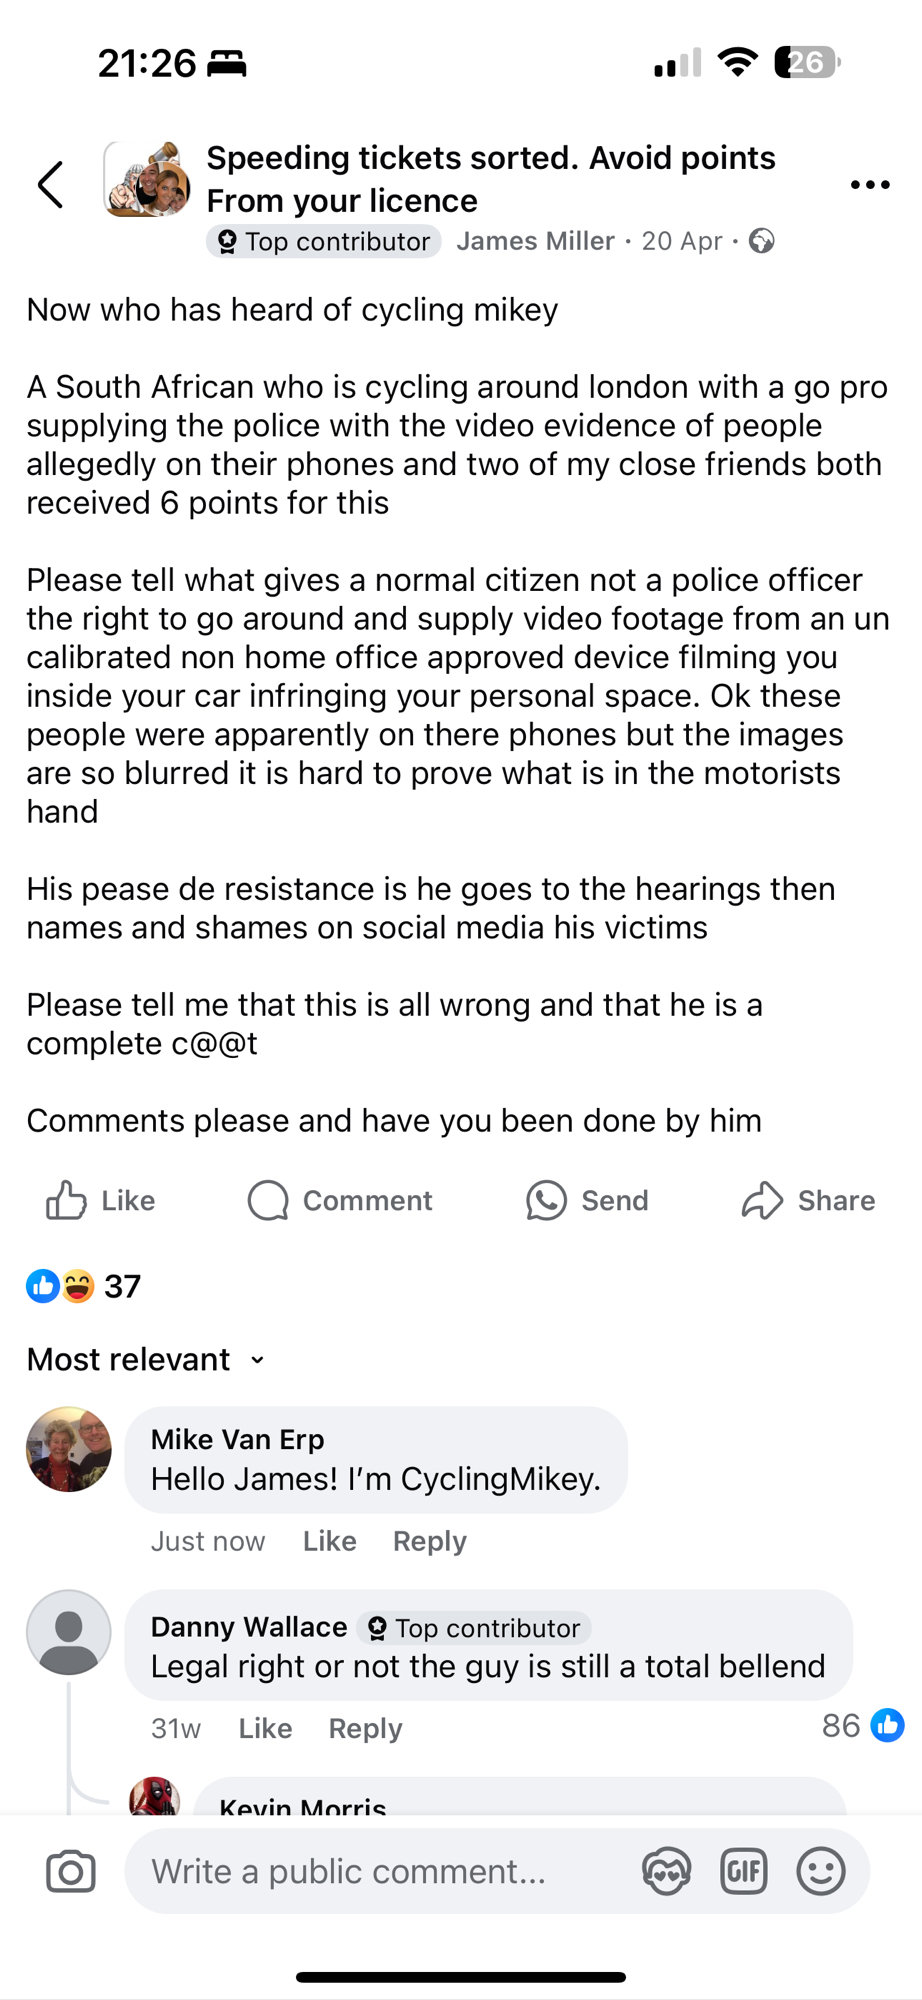The width and height of the screenshot is (922, 2000).
Task: Open the emoji smiley picker
Action: pos(821,1872)
